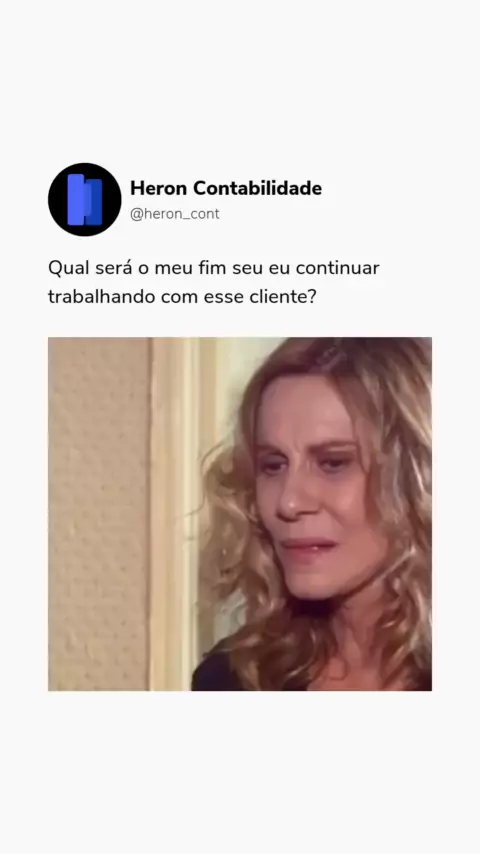
Task: Click the word 'Heron' in the account name
Action: point(159,188)
